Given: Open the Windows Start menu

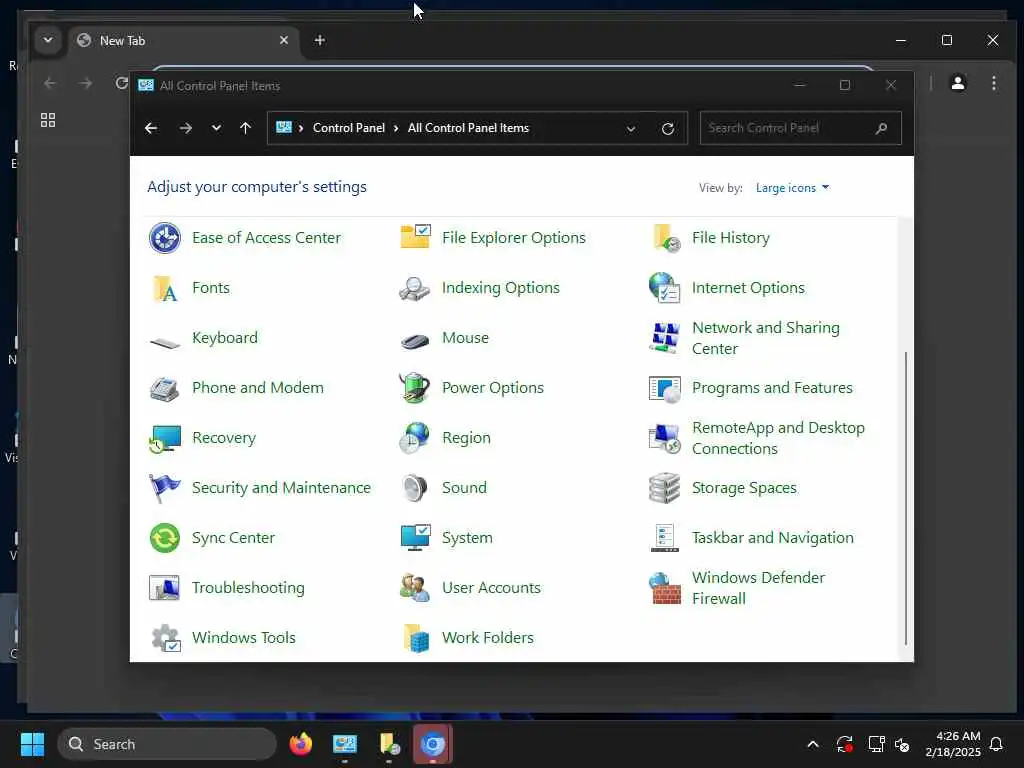Looking at the screenshot, I should pos(32,744).
